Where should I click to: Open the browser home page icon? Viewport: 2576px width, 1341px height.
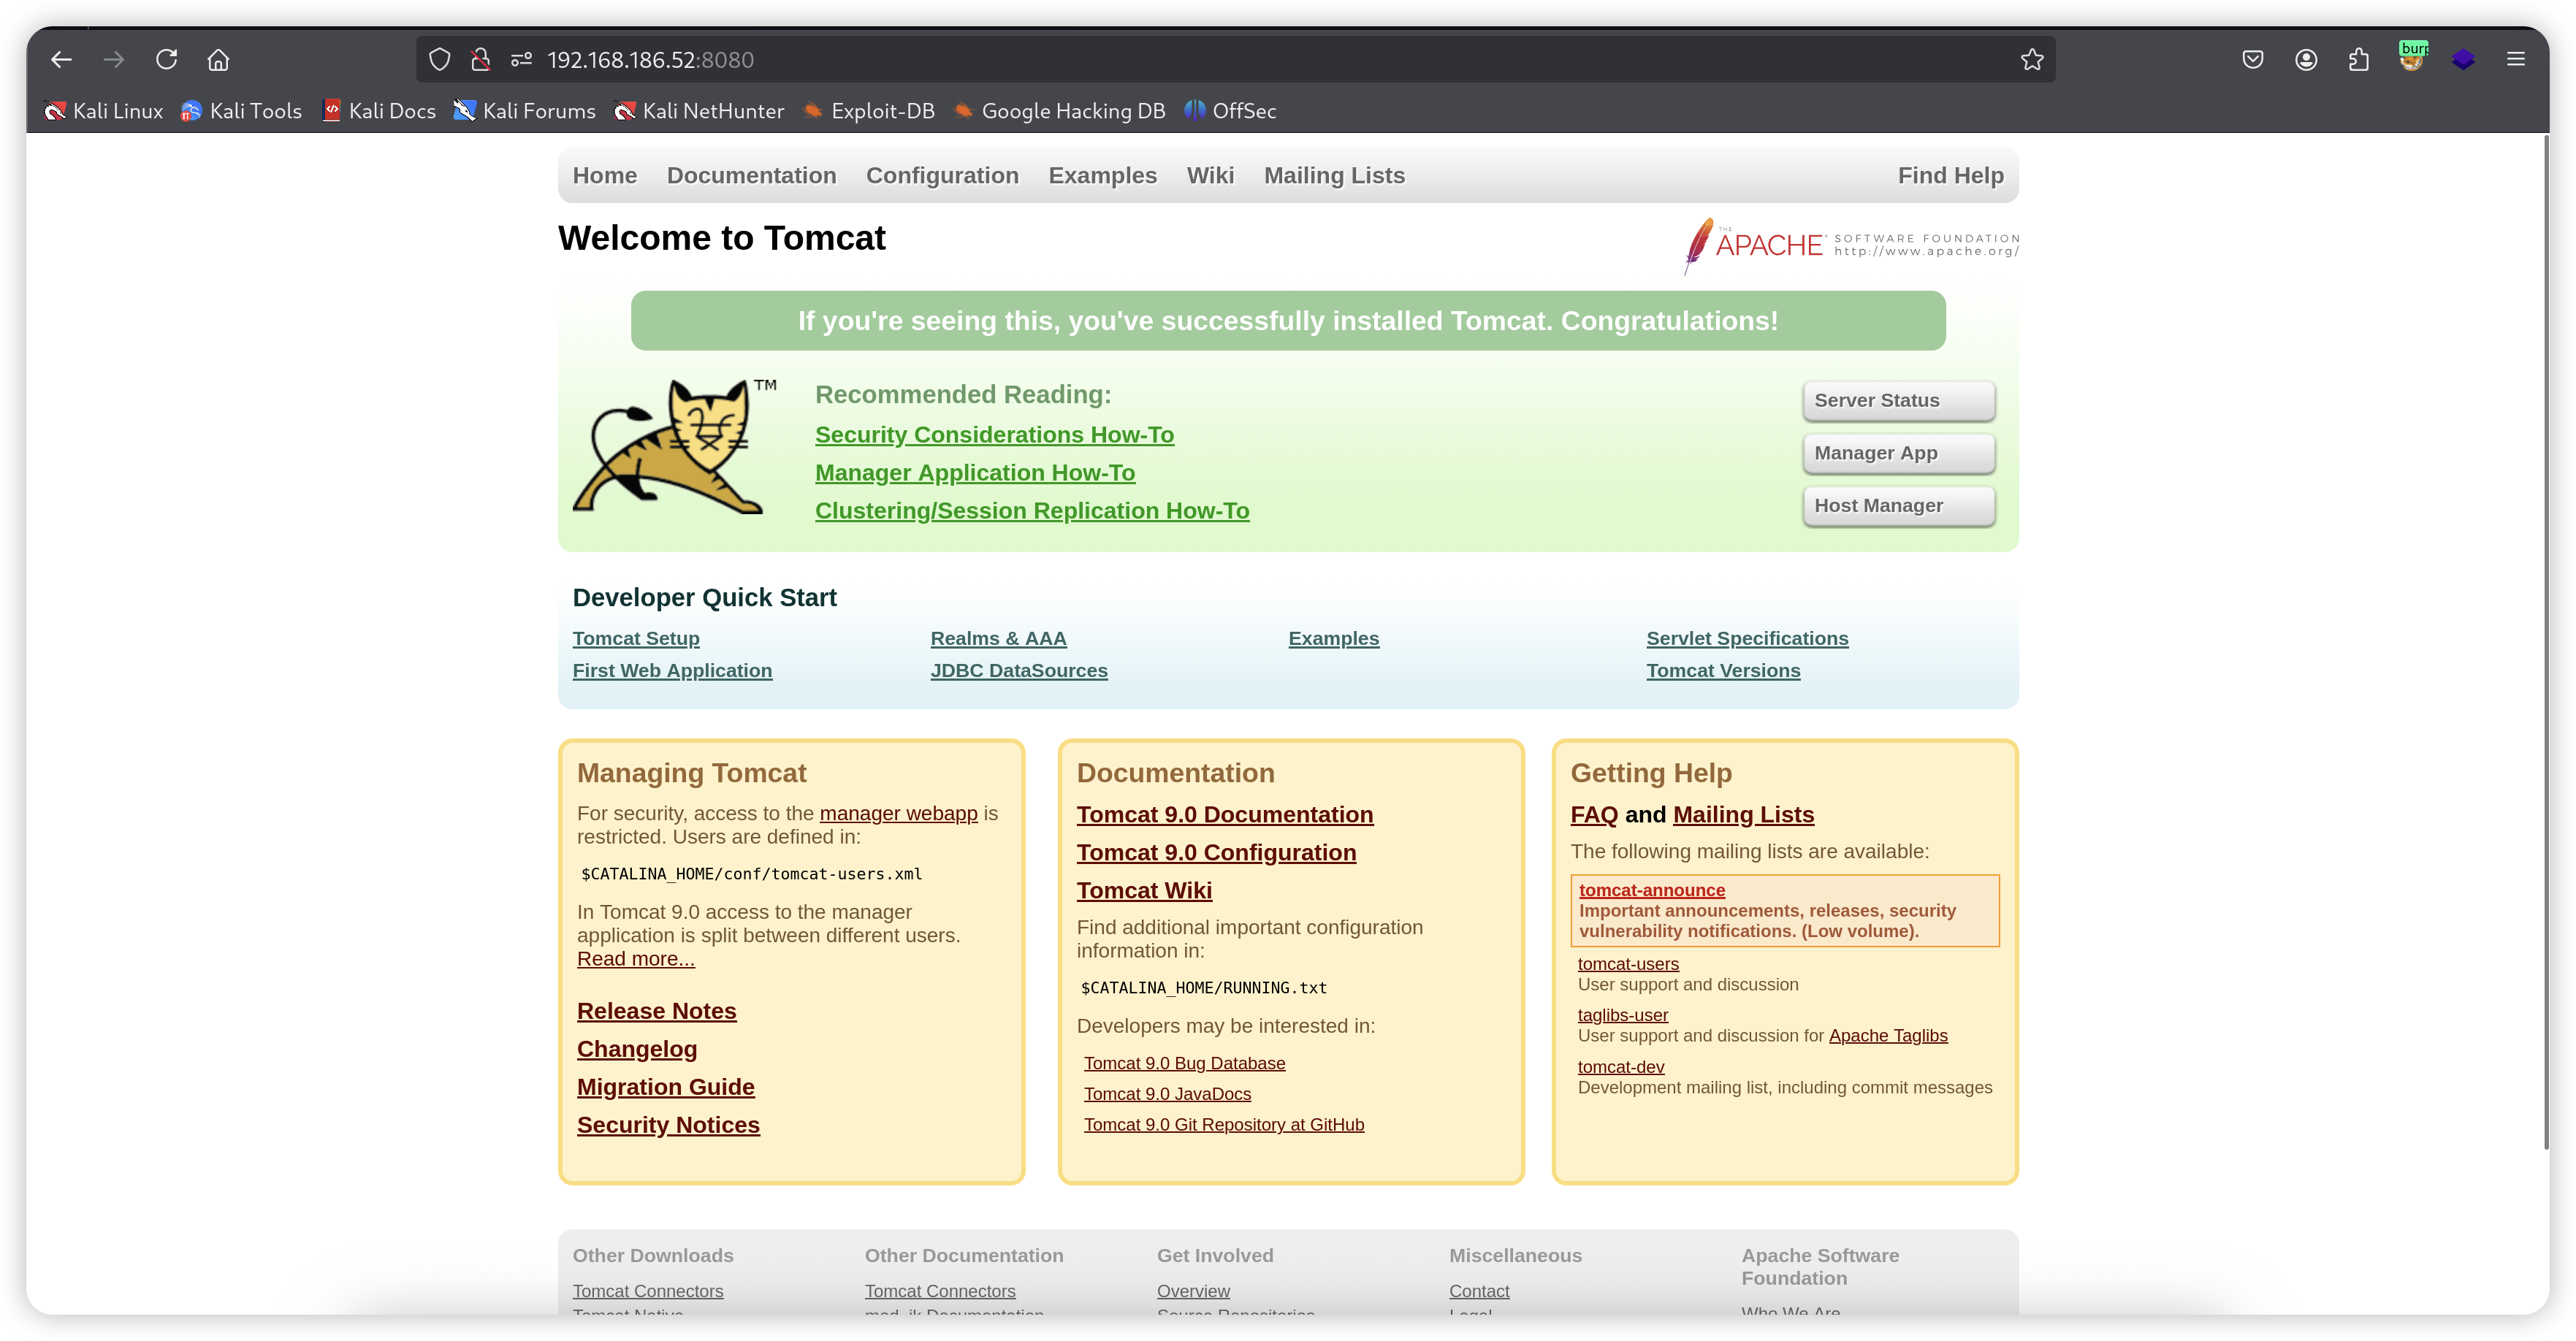218,60
